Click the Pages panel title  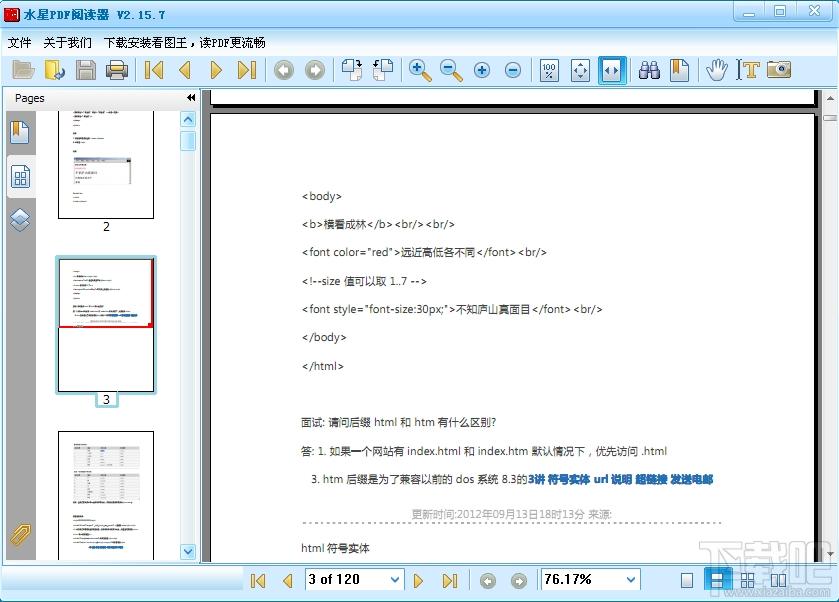tap(29, 98)
